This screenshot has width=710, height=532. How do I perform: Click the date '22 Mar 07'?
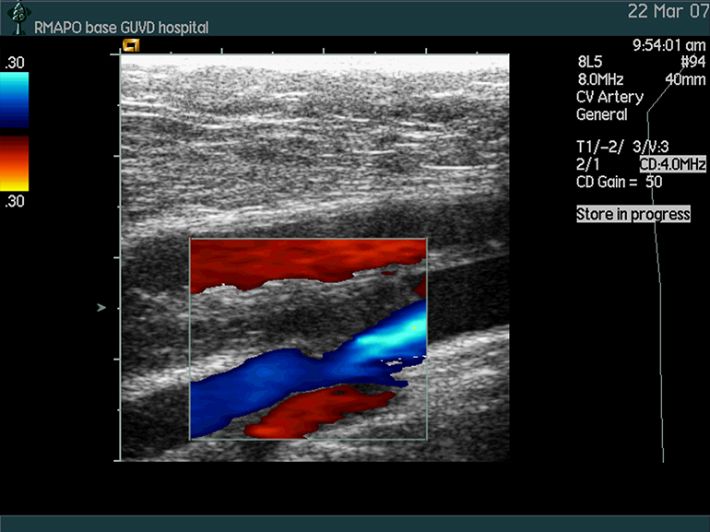pyautogui.click(x=667, y=11)
